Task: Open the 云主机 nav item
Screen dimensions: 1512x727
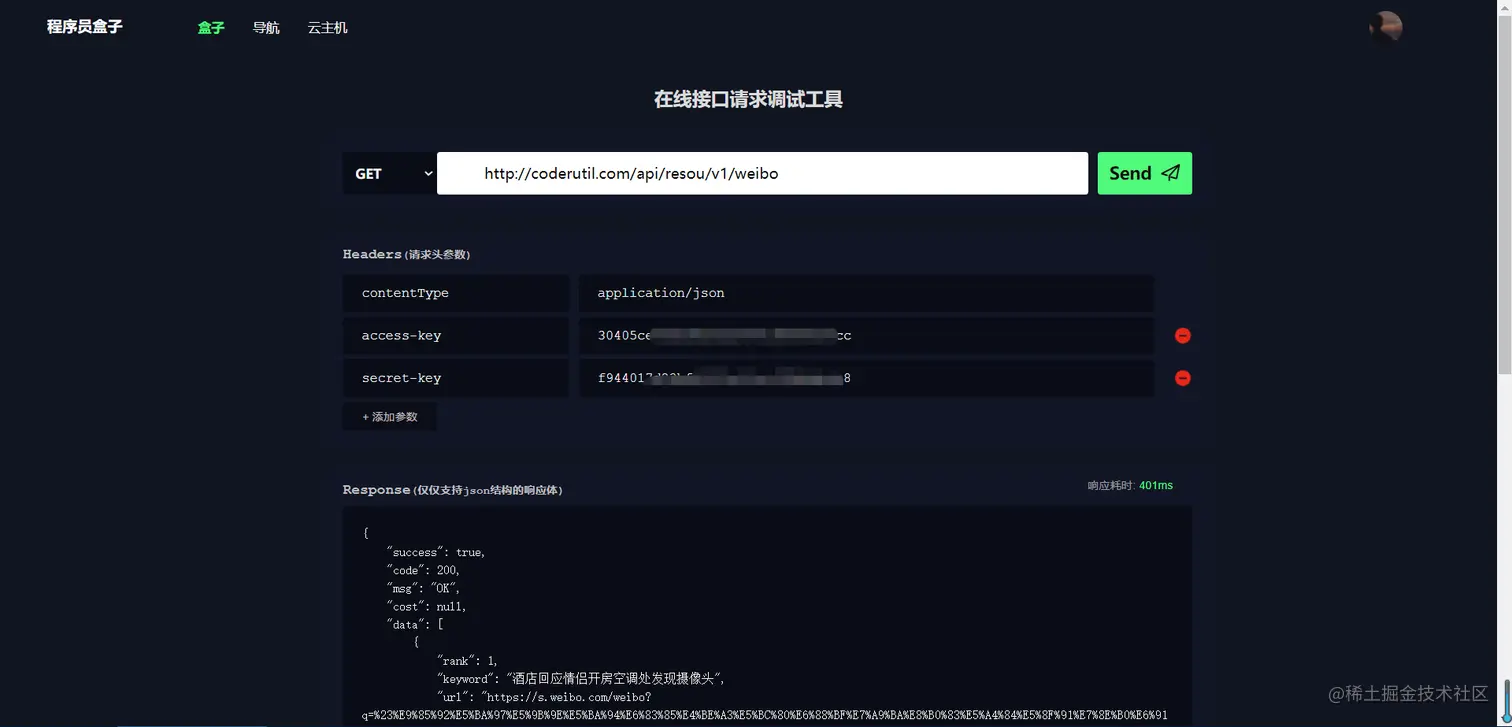Action: click(x=328, y=28)
